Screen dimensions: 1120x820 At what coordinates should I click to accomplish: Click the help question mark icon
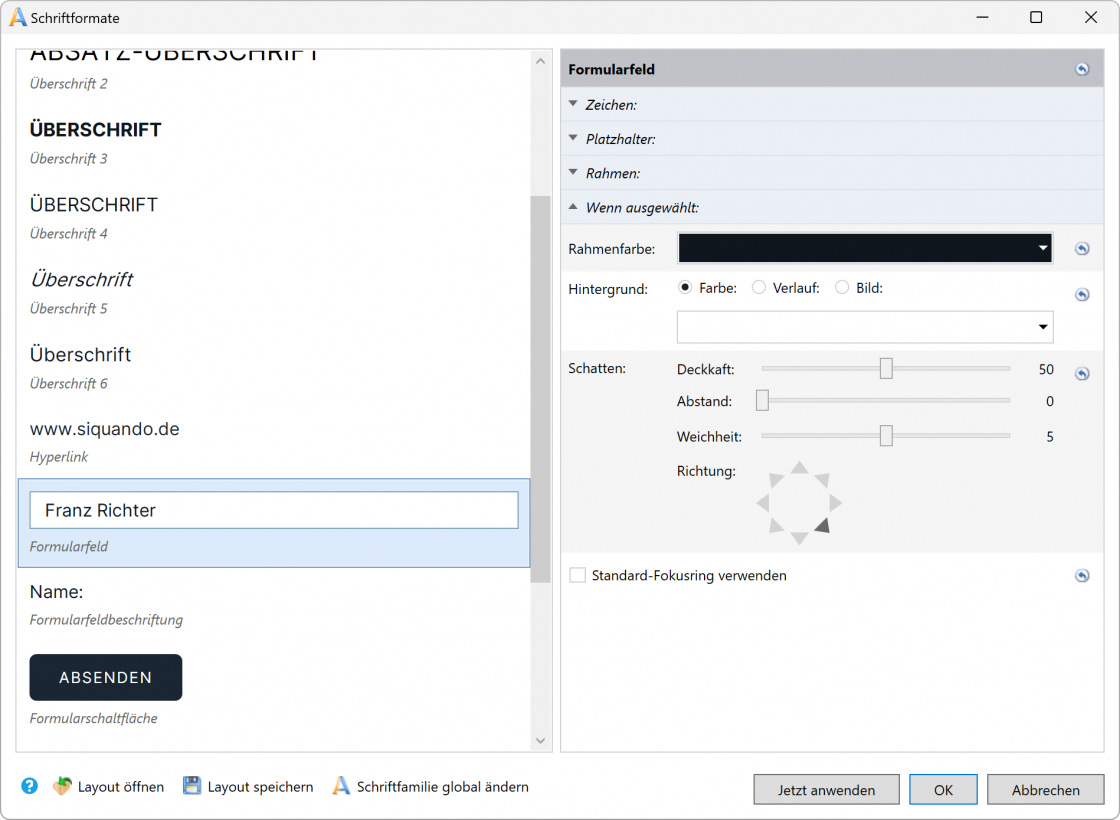pyautogui.click(x=29, y=786)
